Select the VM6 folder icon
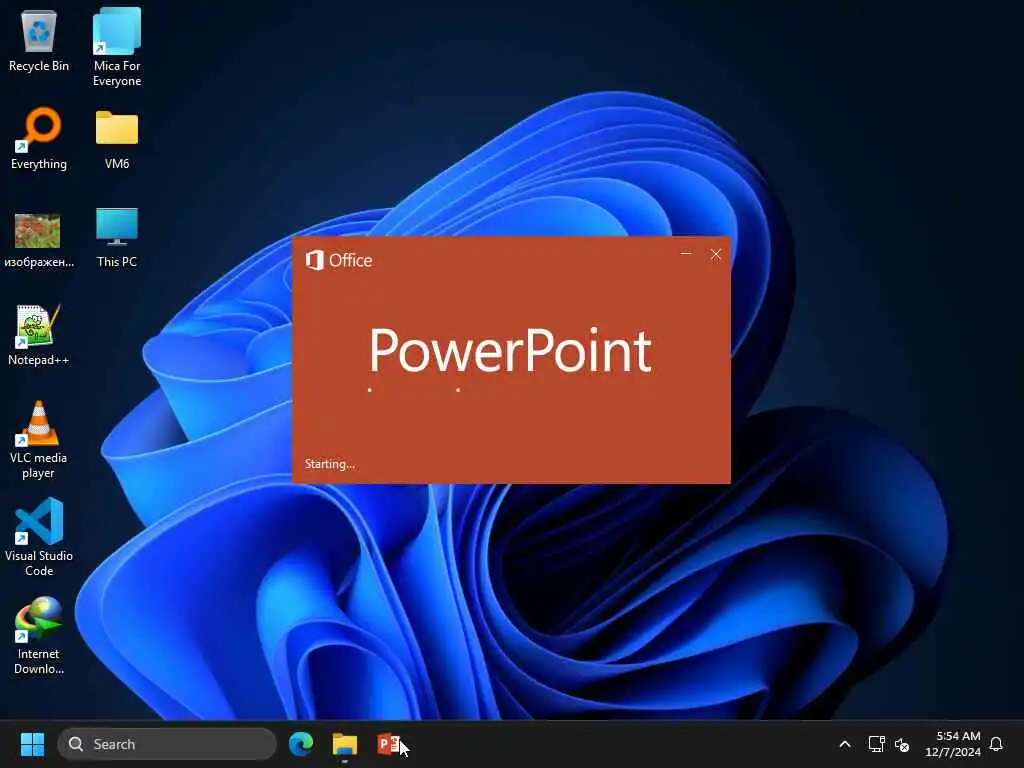 pyautogui.click(x=117, y=139)
